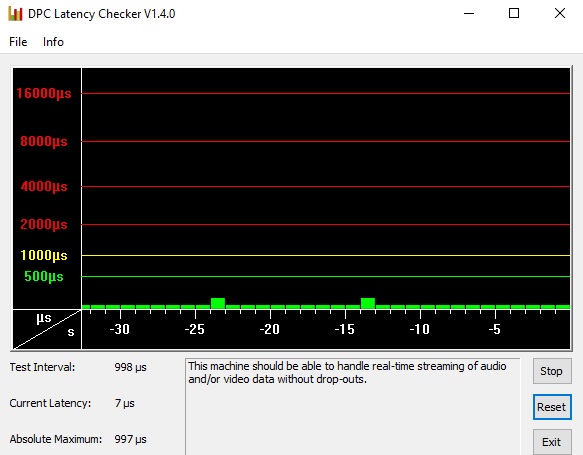
Task: Click the -30 time axis label
Action: [120, 329]
